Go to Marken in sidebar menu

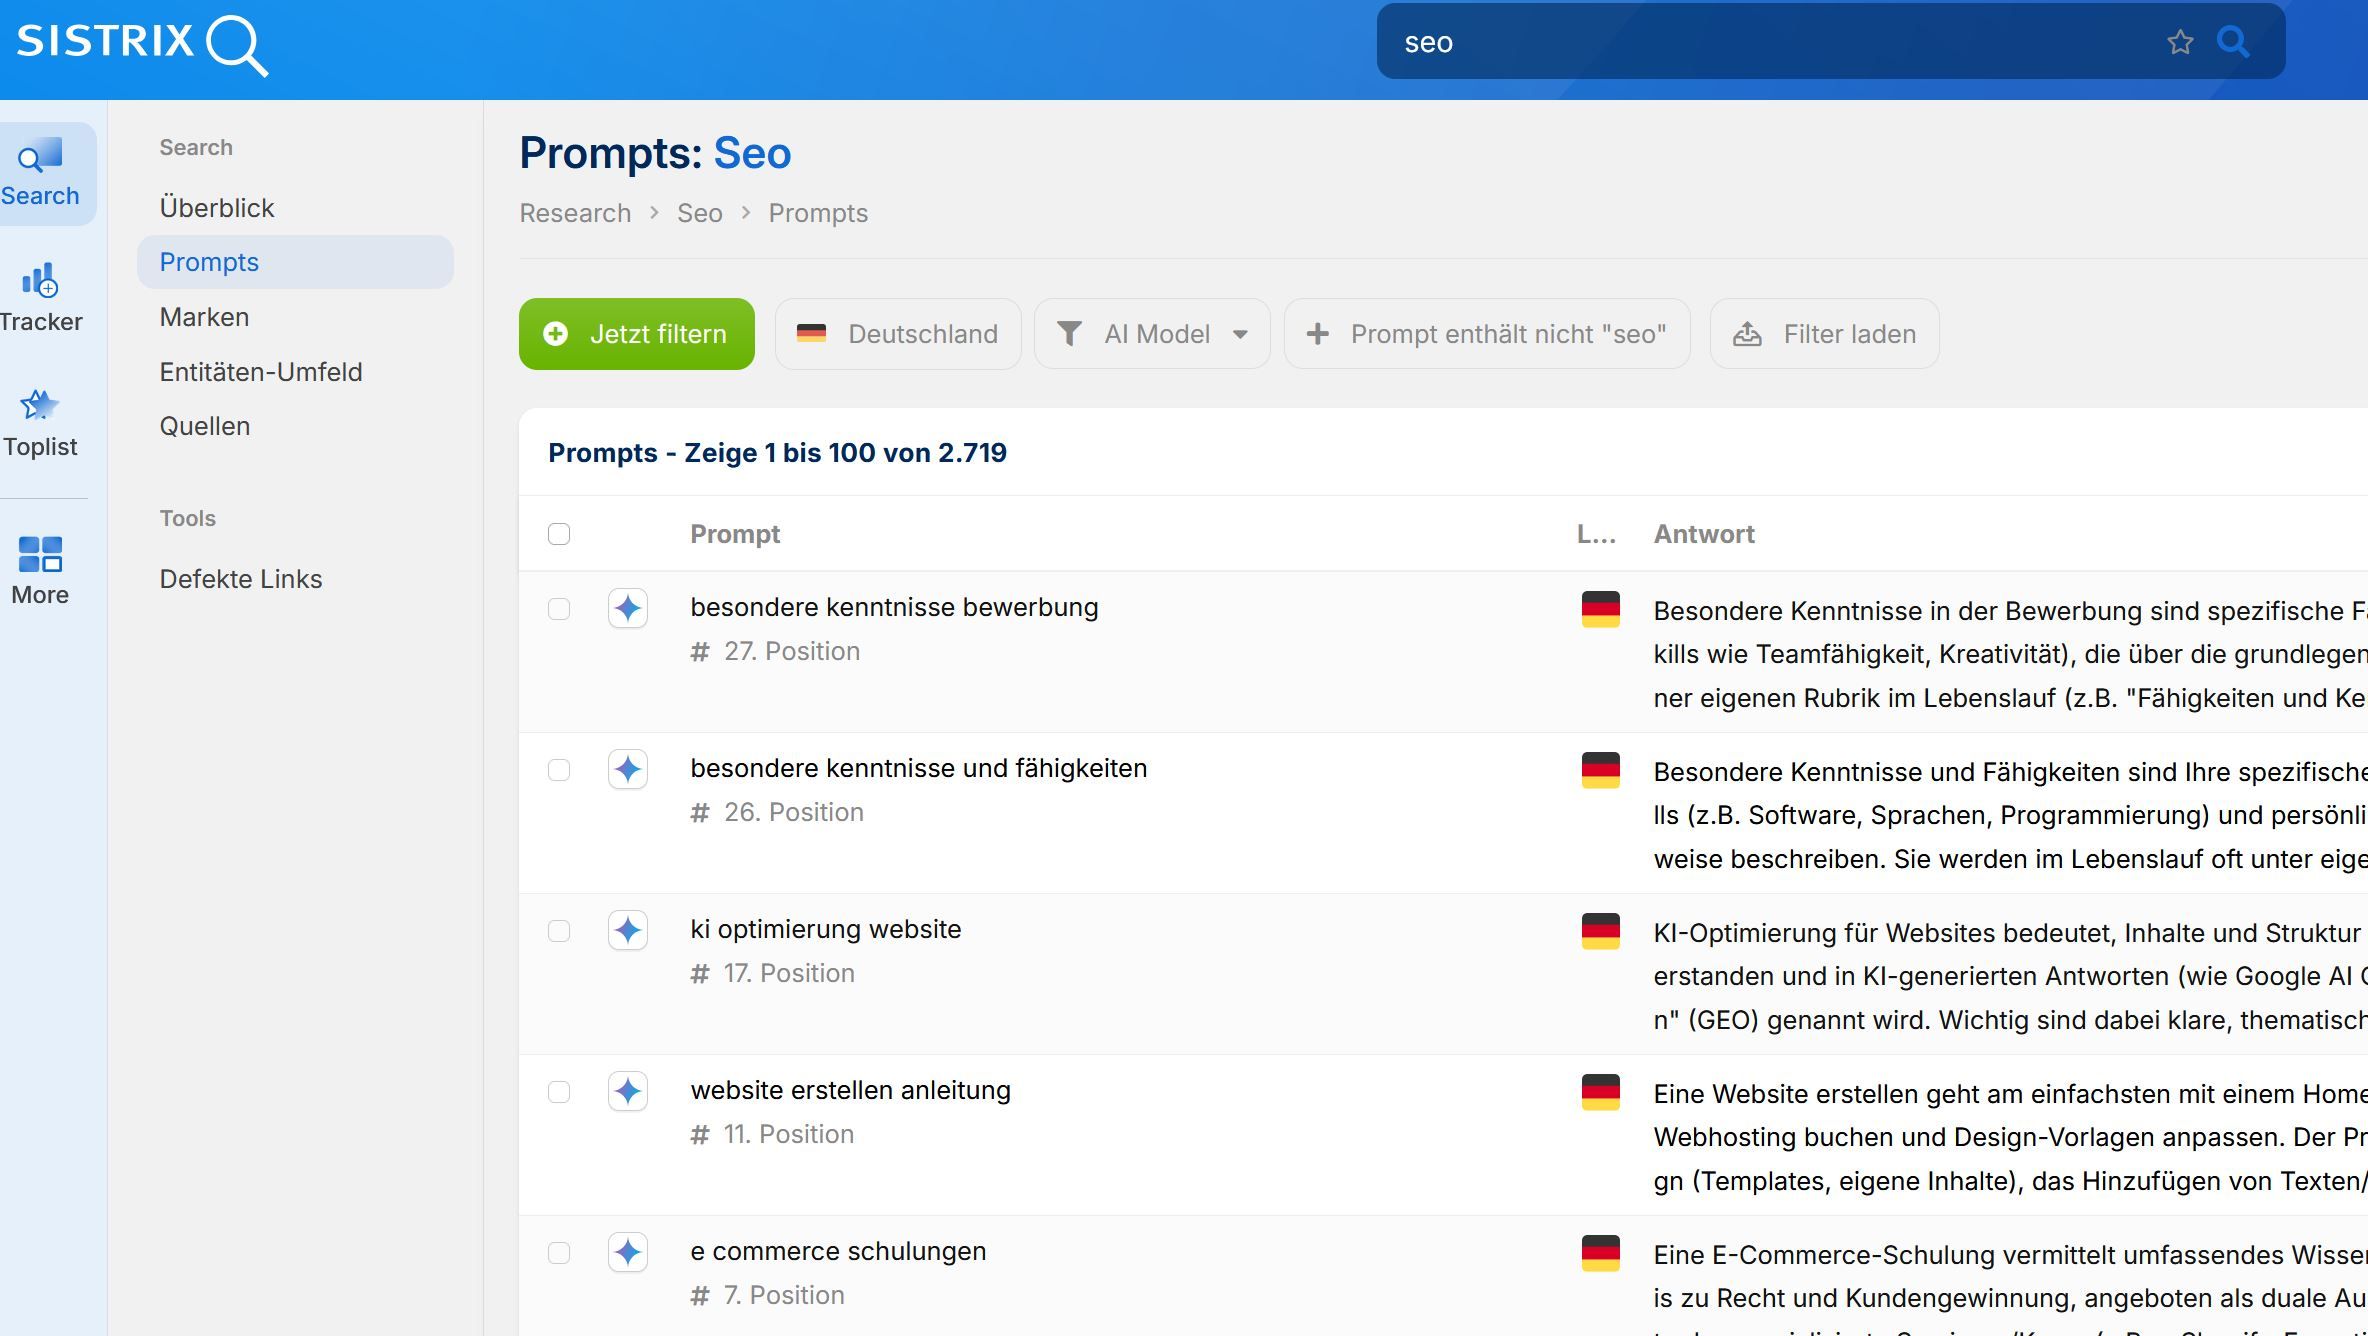[204, 317]
